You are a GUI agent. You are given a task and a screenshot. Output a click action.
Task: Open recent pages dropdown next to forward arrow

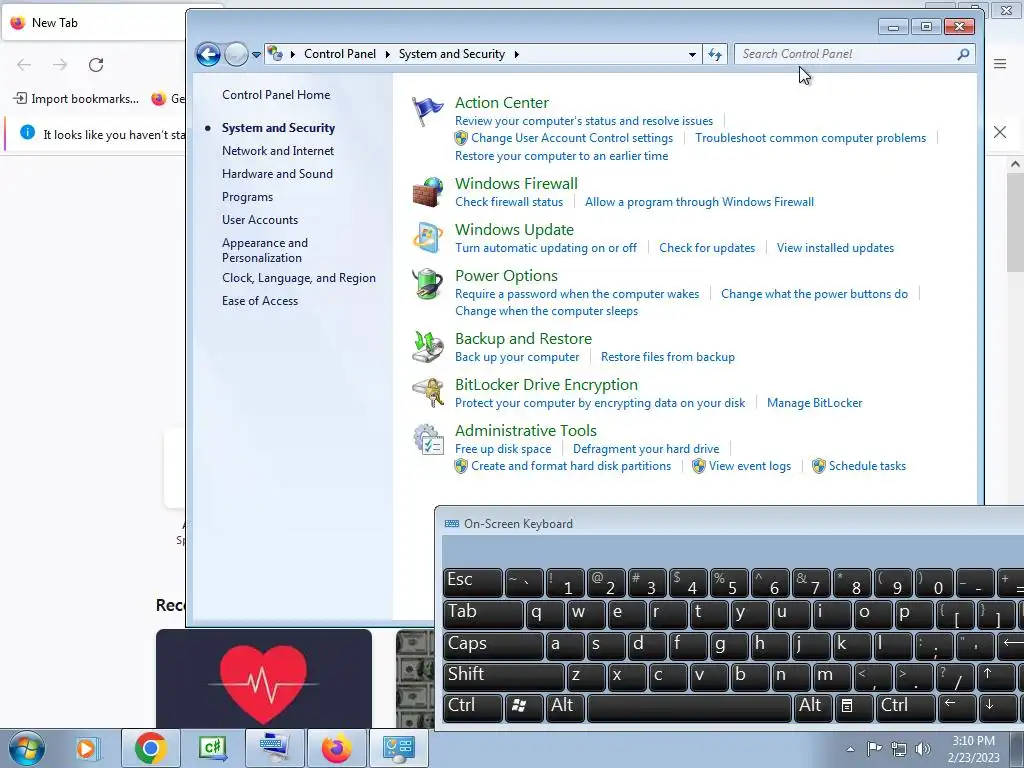click(x=256, y=54)
